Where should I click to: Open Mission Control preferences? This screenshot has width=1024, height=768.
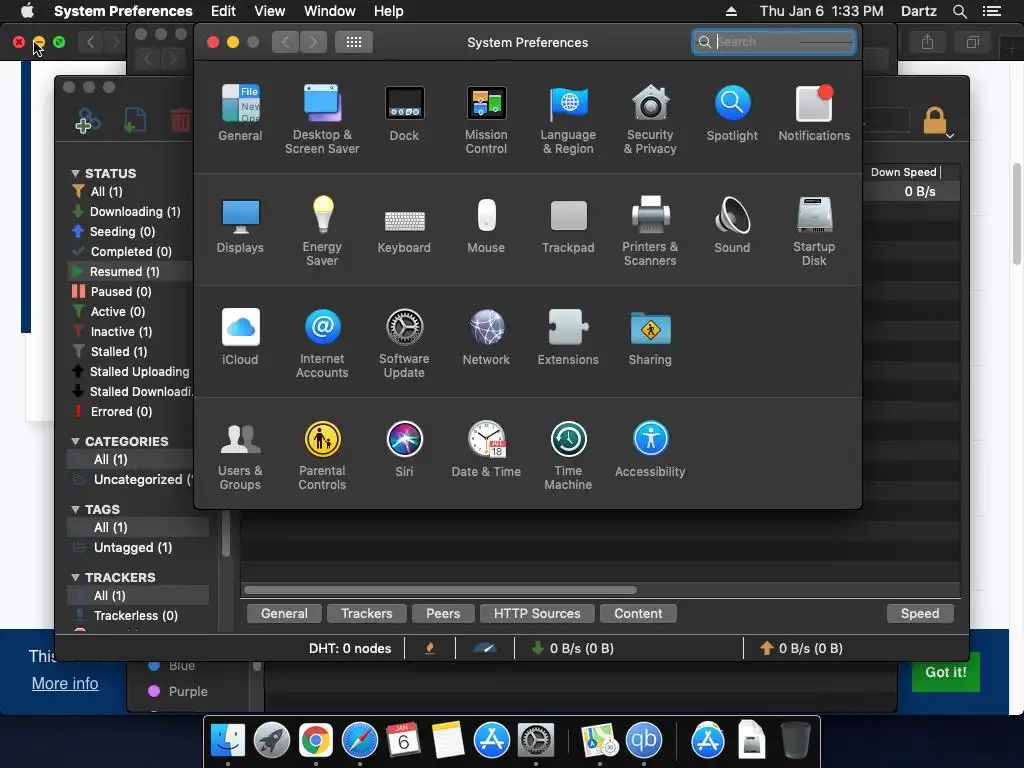point(486,120)
